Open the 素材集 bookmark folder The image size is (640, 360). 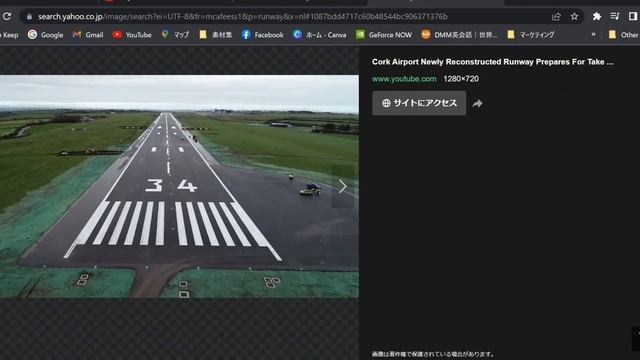pos(216,35)
